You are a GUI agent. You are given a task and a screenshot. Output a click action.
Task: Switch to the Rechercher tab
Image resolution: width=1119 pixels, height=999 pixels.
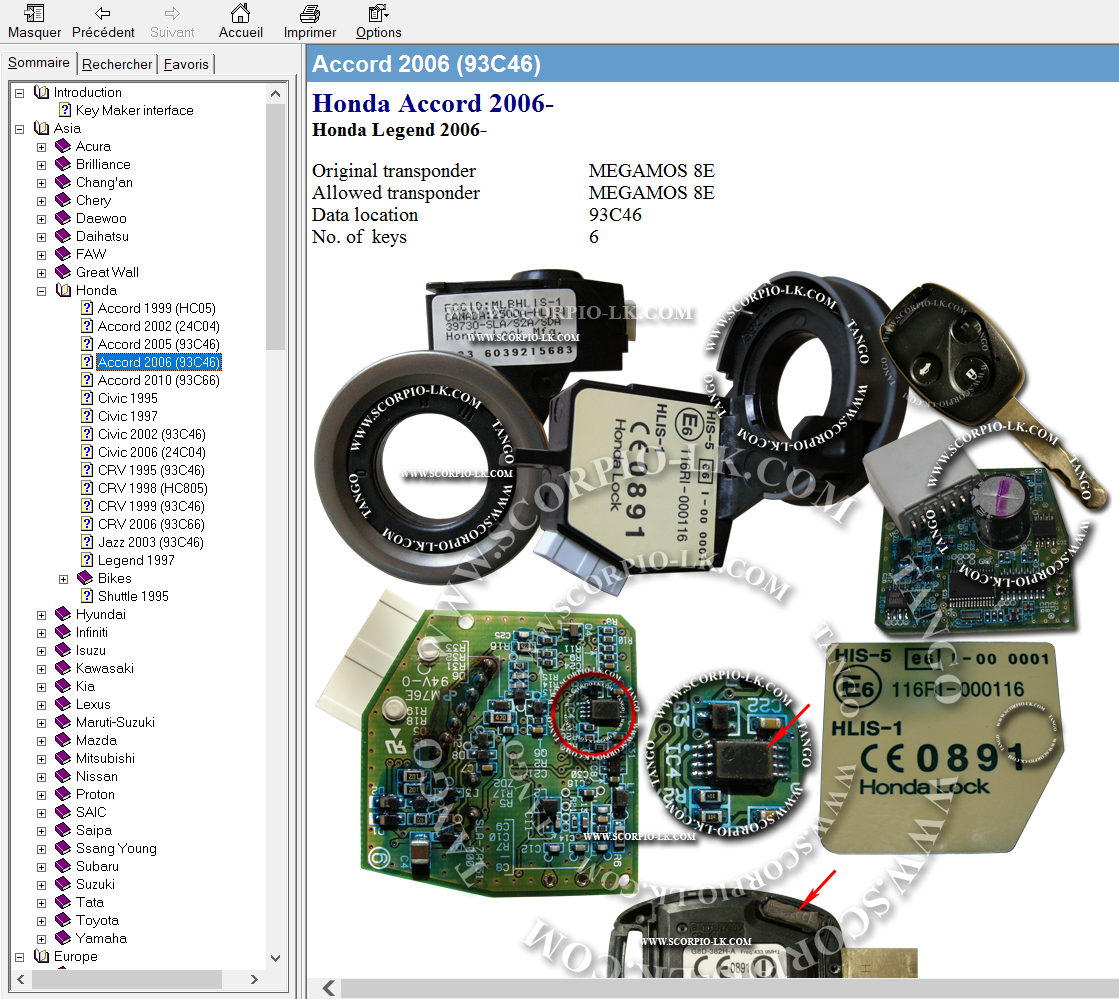(x=117, y=64)
